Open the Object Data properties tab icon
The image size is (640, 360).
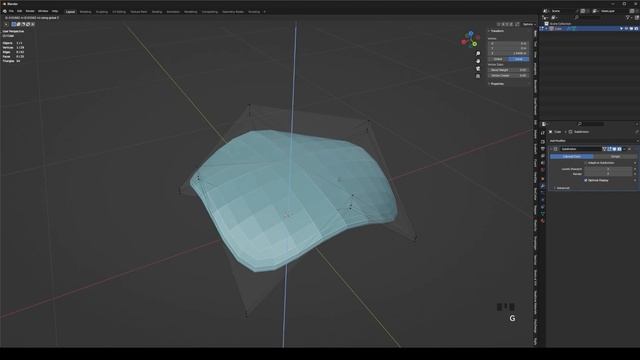542,213
